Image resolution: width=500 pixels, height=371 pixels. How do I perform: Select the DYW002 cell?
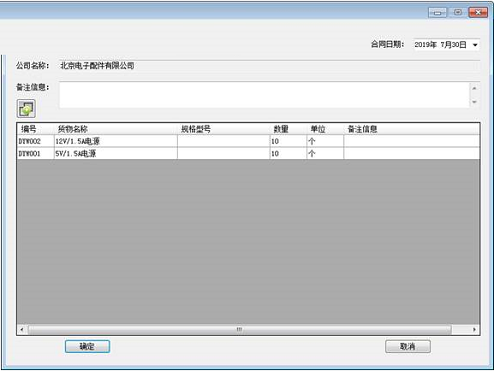coord(35,141)
